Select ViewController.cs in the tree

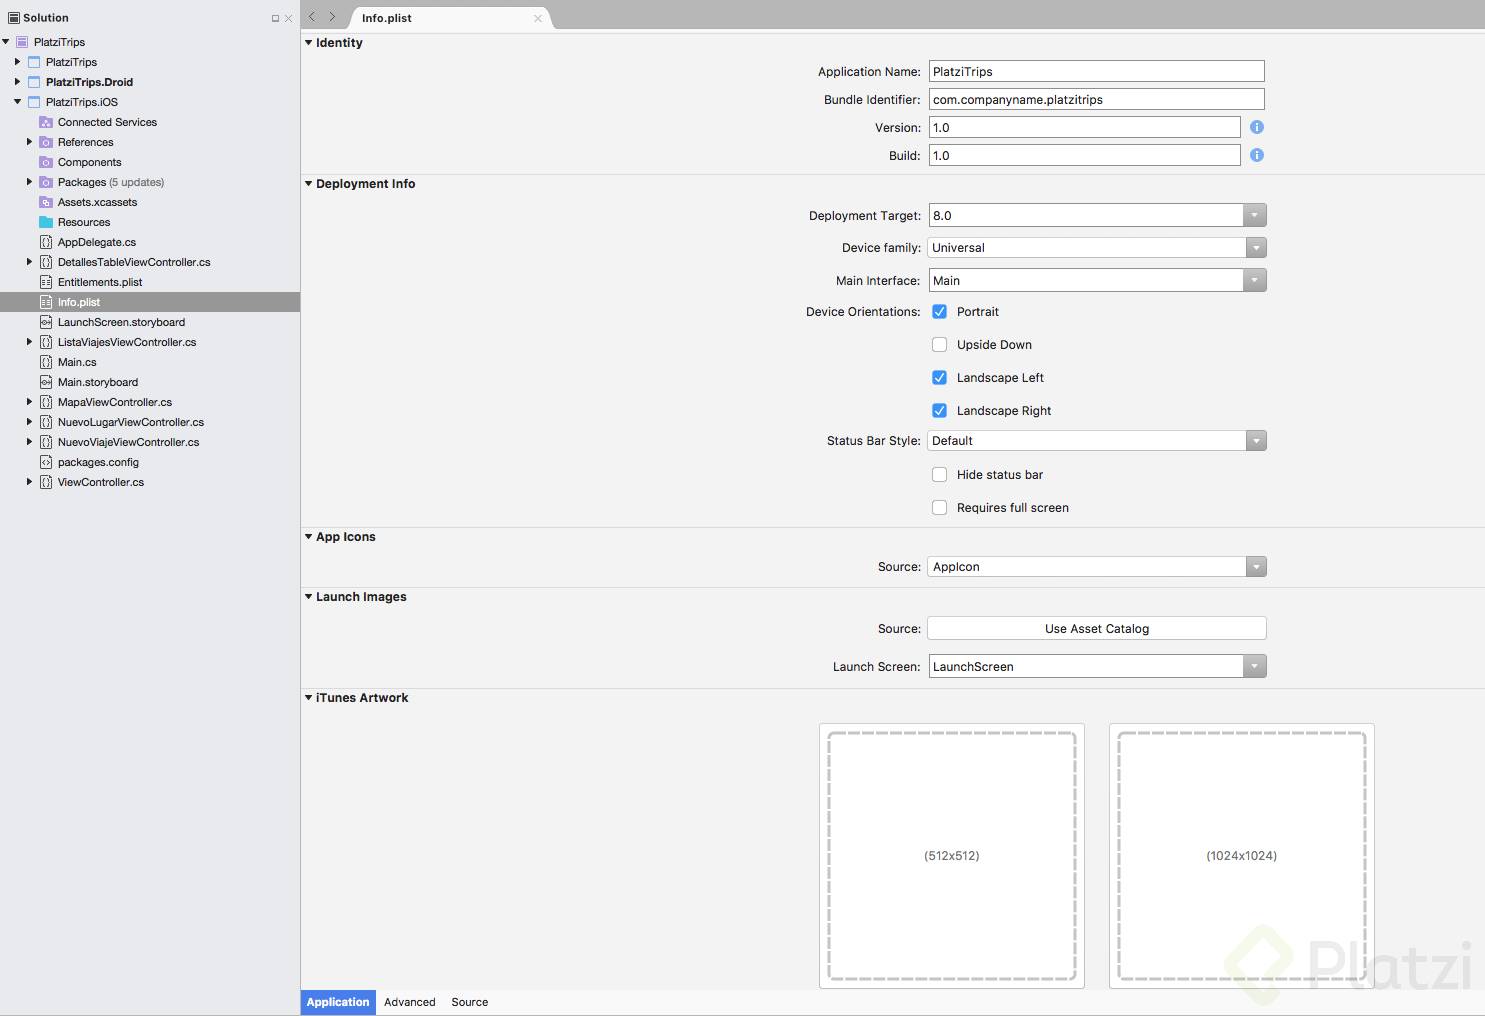[x=101, y=482]
